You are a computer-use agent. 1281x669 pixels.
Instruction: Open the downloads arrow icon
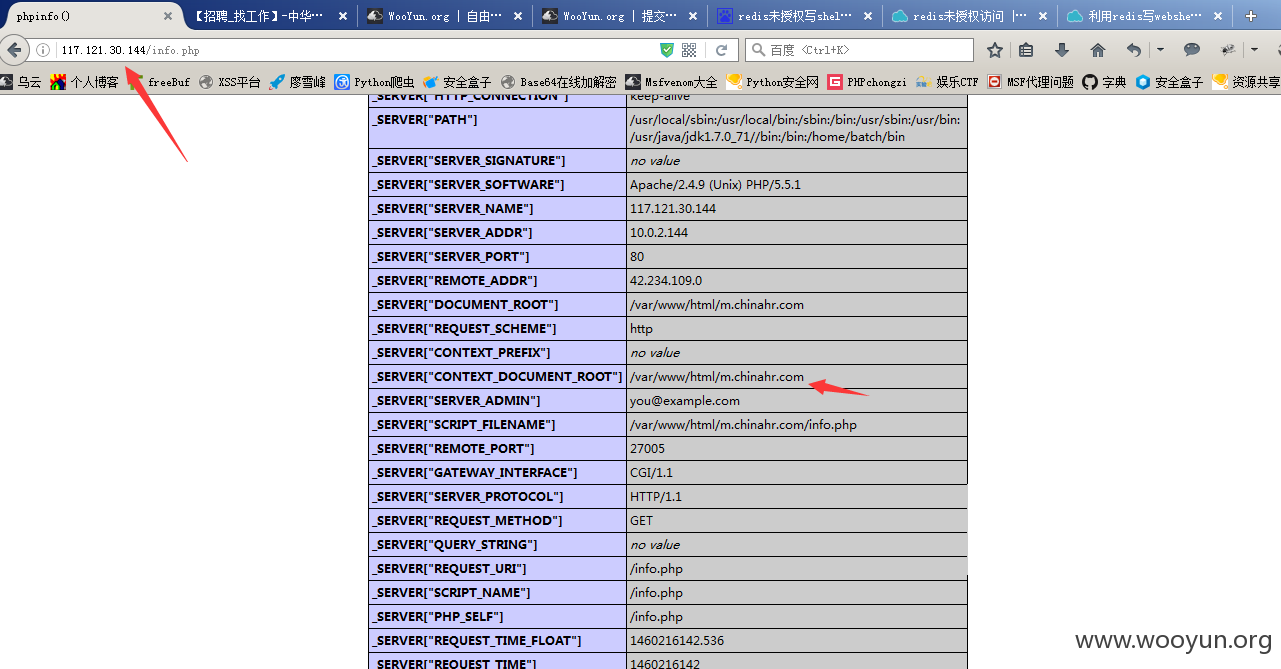pos(1062,50)
